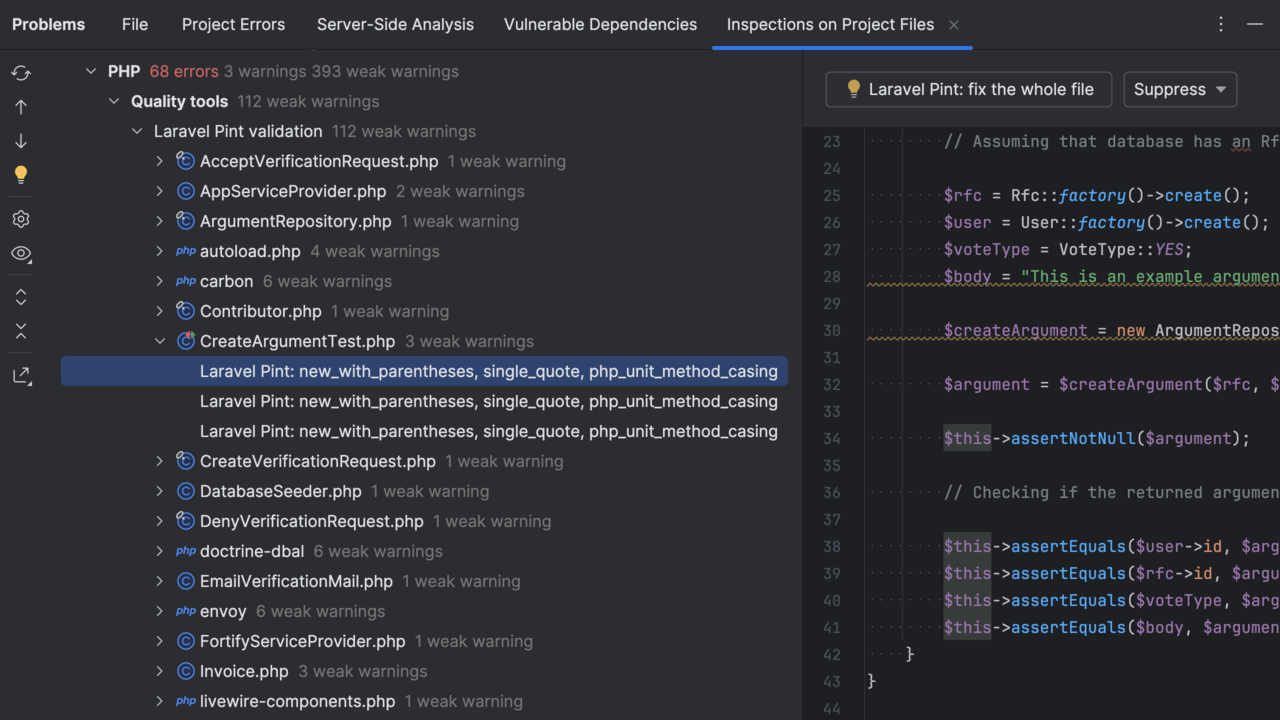1280x720 pixels.
Task: Click the livewire-components.php file icon
Action: 185,701
